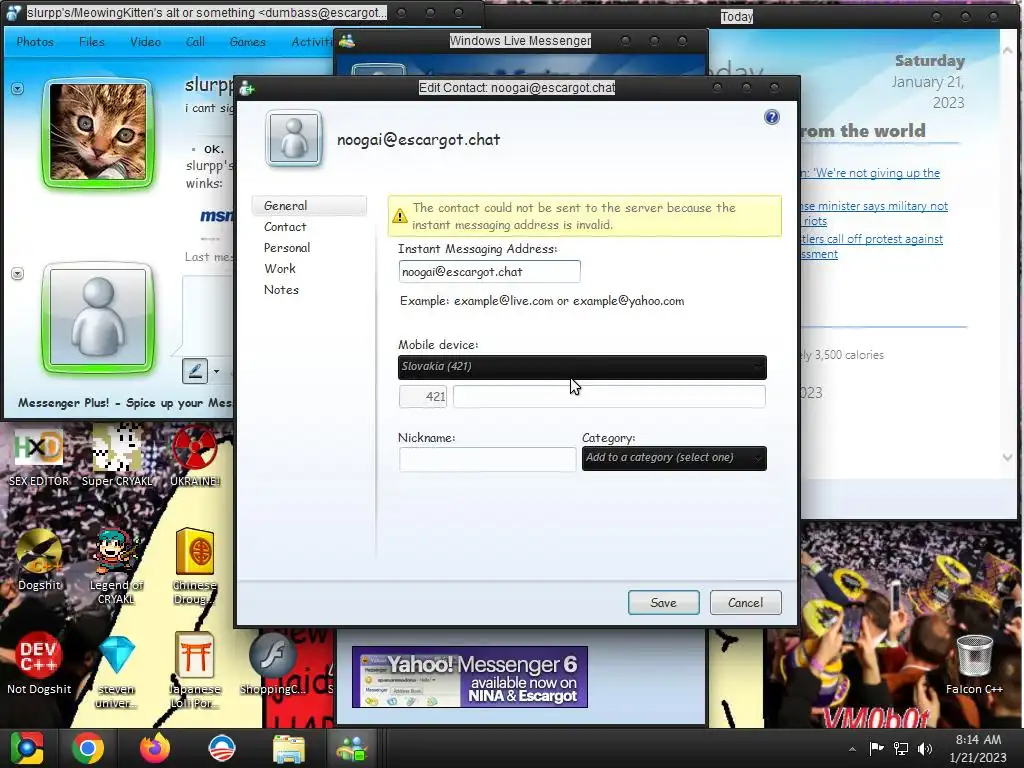This screenshot has width=1024, height=768.
Task: Click network tray icon
Action: [x=901, y=748]
